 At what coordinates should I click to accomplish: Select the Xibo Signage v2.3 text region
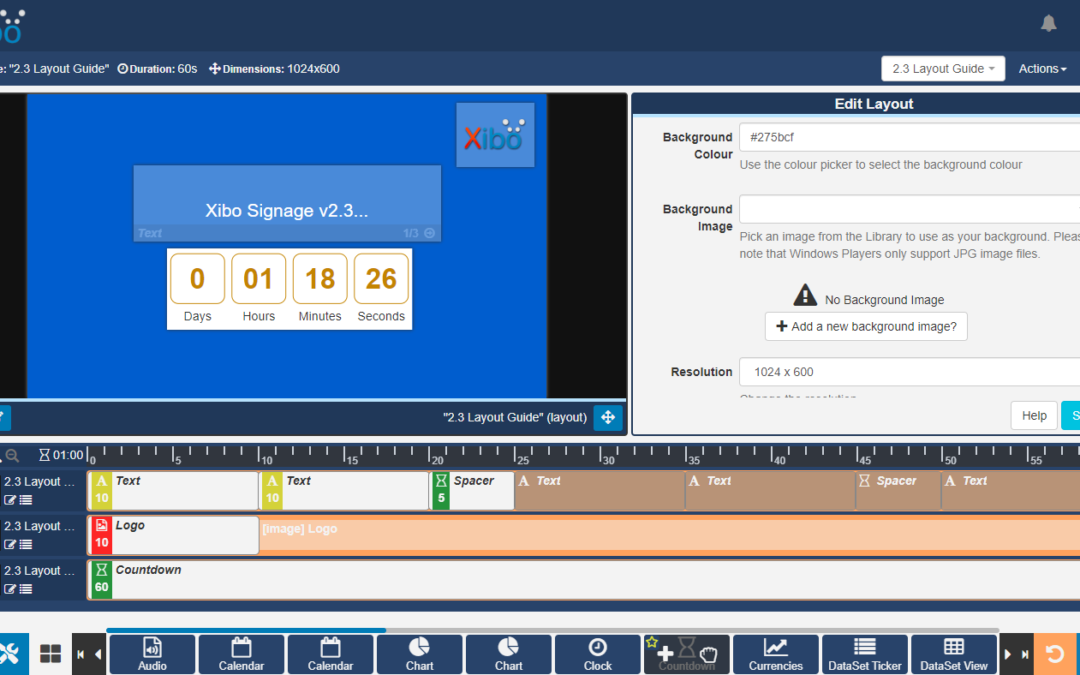[x=287, y=203]
